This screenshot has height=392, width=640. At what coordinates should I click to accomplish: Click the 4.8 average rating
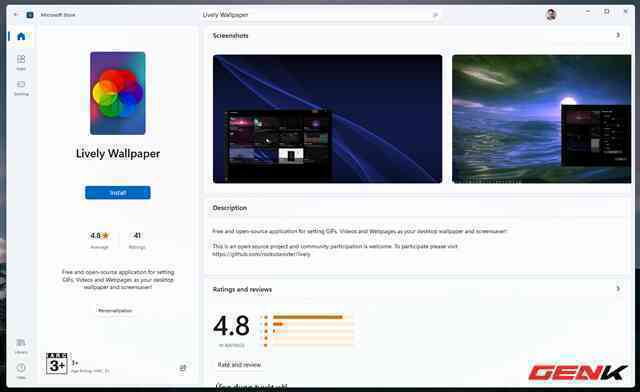click(99, 236)
